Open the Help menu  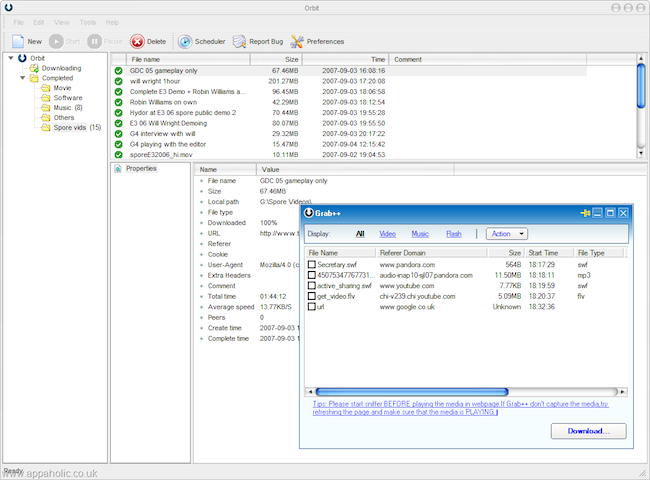(x=112, y=22)
